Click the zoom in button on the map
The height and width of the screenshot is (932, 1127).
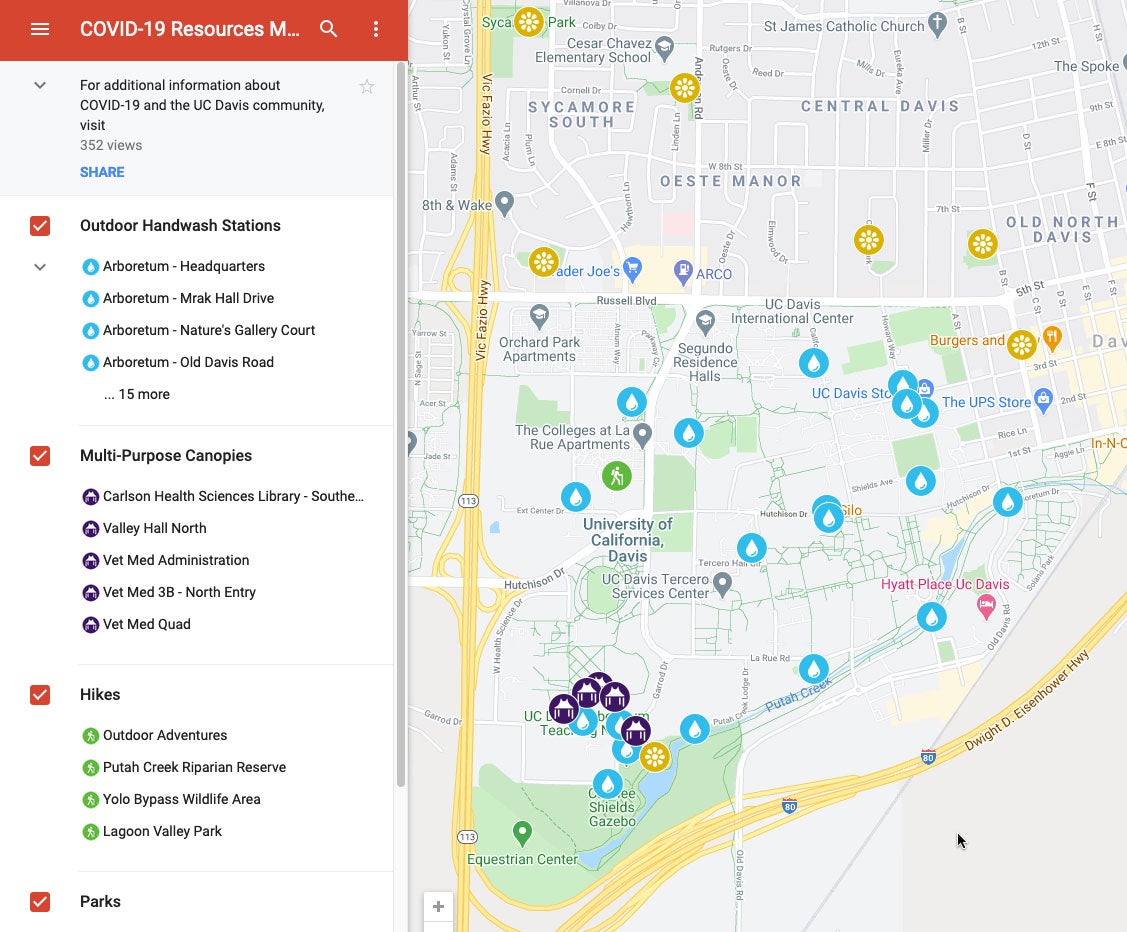[x=438, y=906]
